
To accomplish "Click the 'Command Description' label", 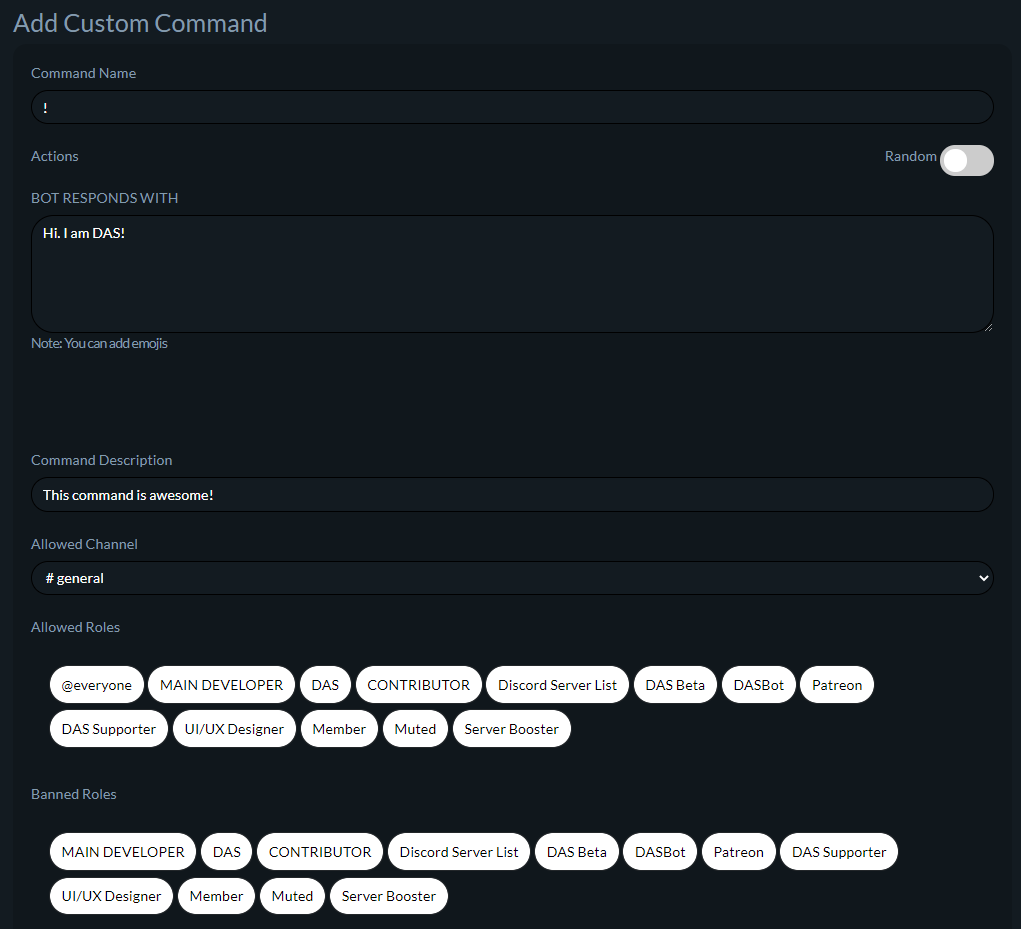I will tap(102, 460).
